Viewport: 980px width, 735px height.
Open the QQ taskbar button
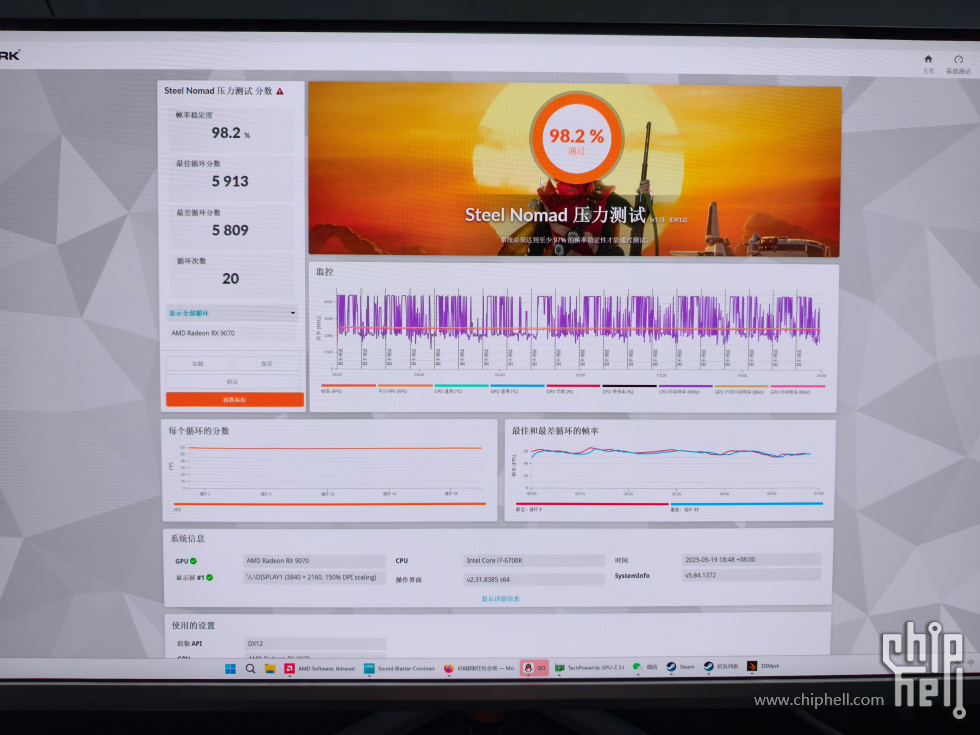534,668
